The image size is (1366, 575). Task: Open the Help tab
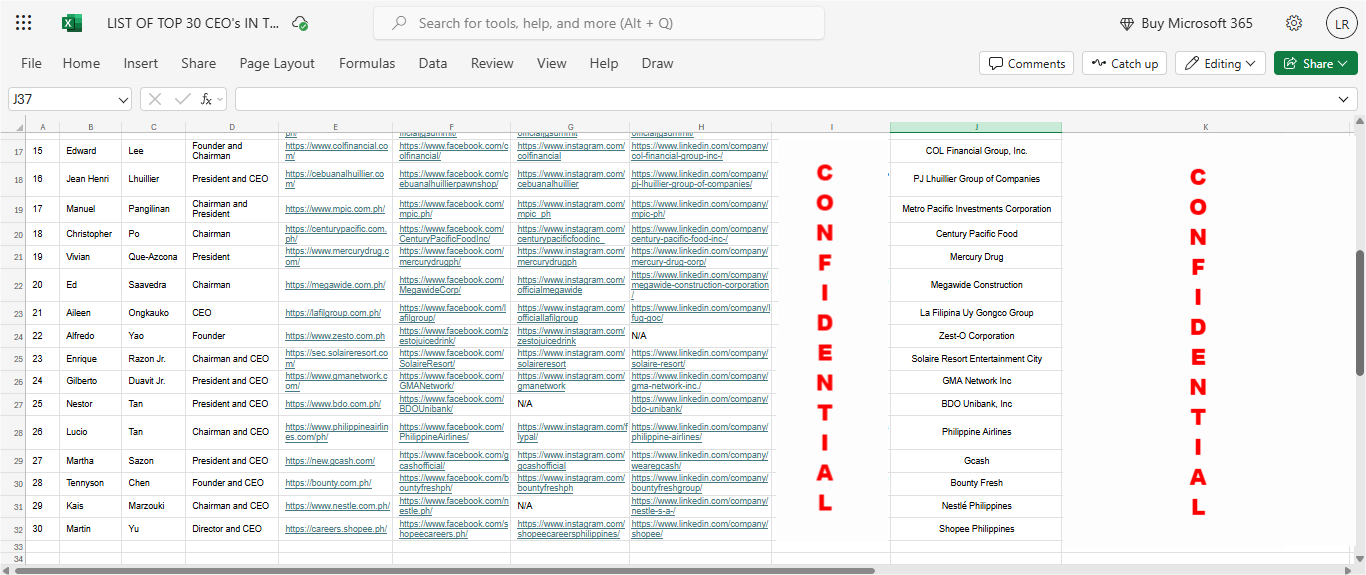[604, 63]
